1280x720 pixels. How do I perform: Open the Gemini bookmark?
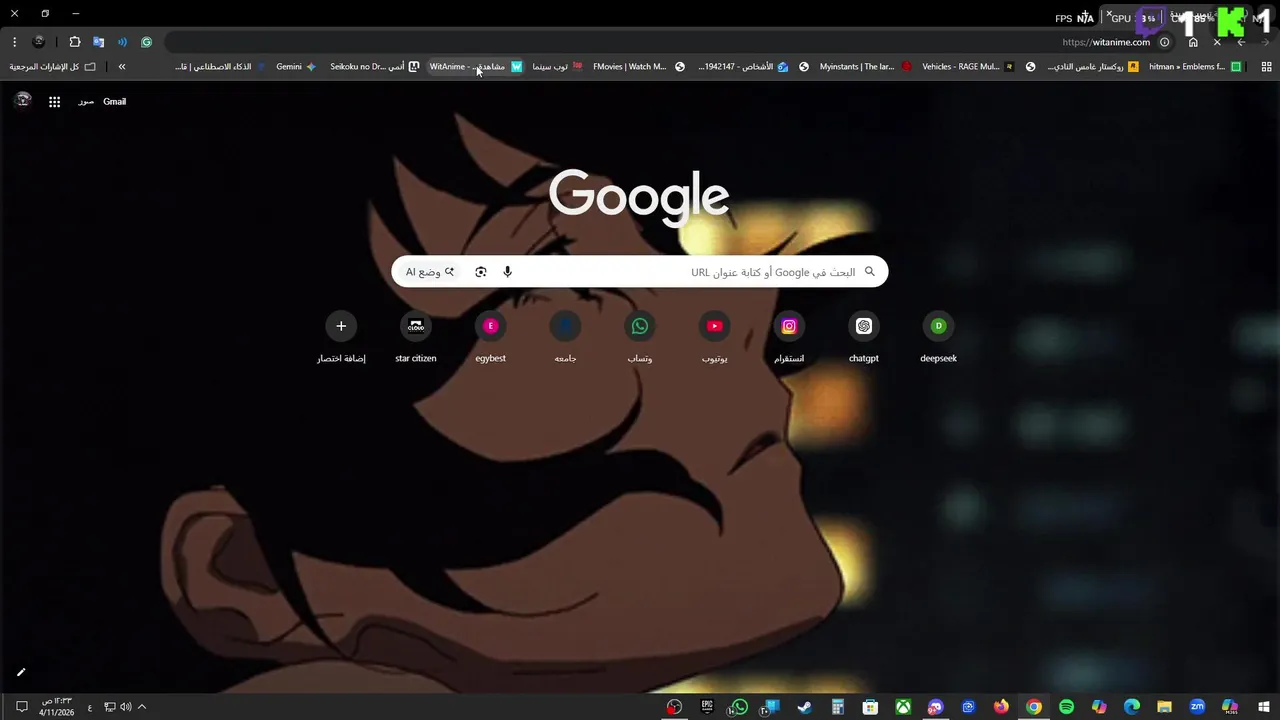coord(296,67)
